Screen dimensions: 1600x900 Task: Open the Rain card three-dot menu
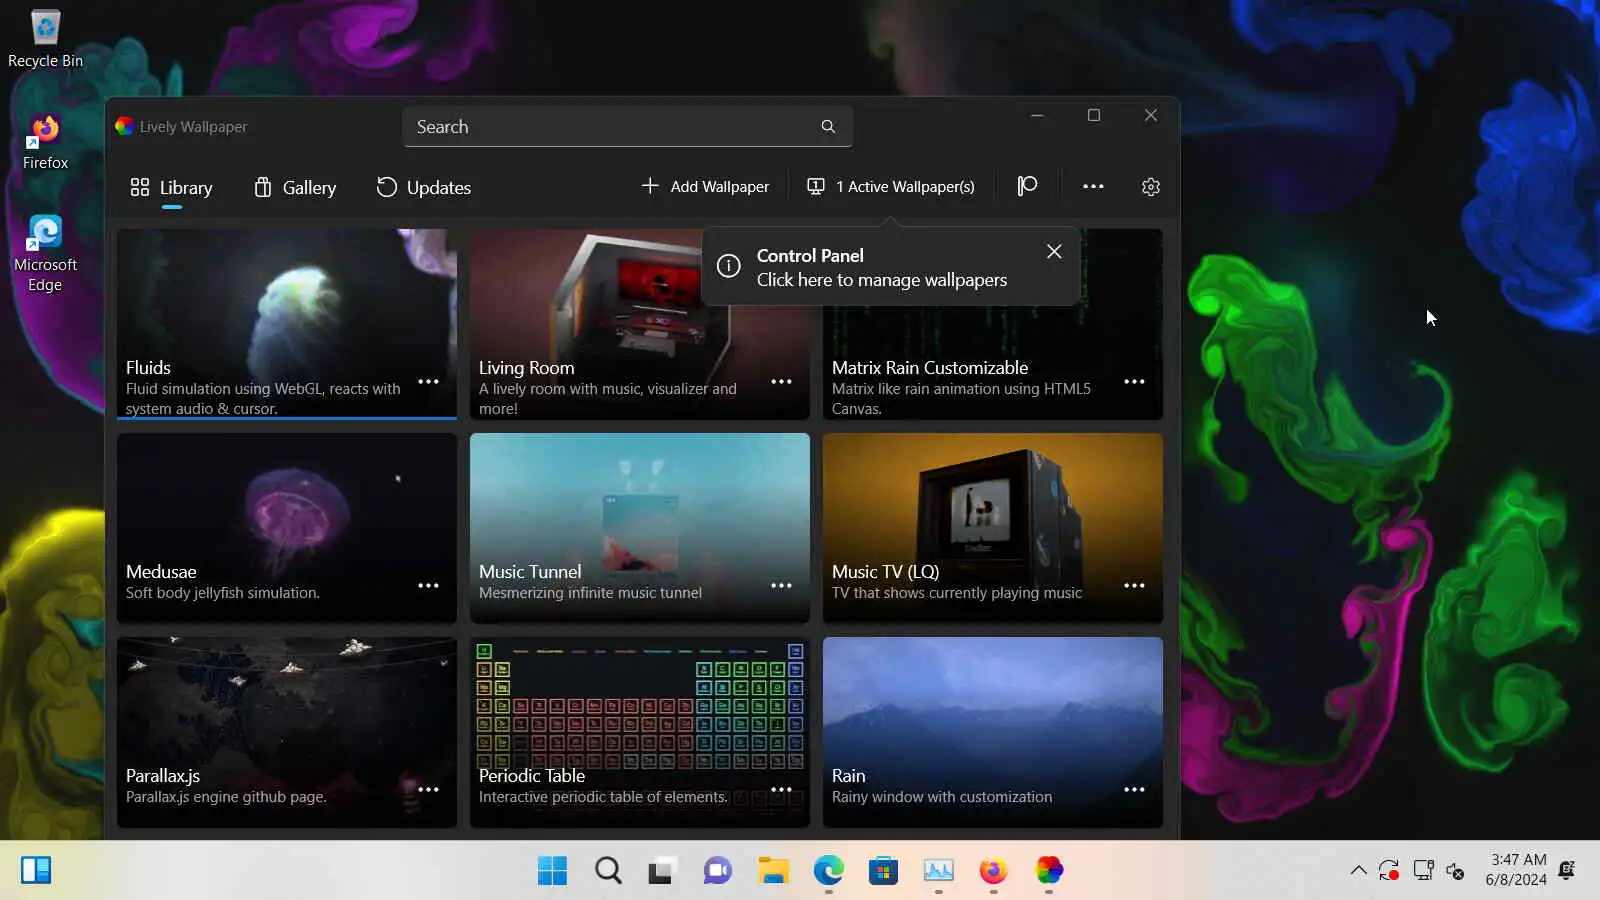1134,790
